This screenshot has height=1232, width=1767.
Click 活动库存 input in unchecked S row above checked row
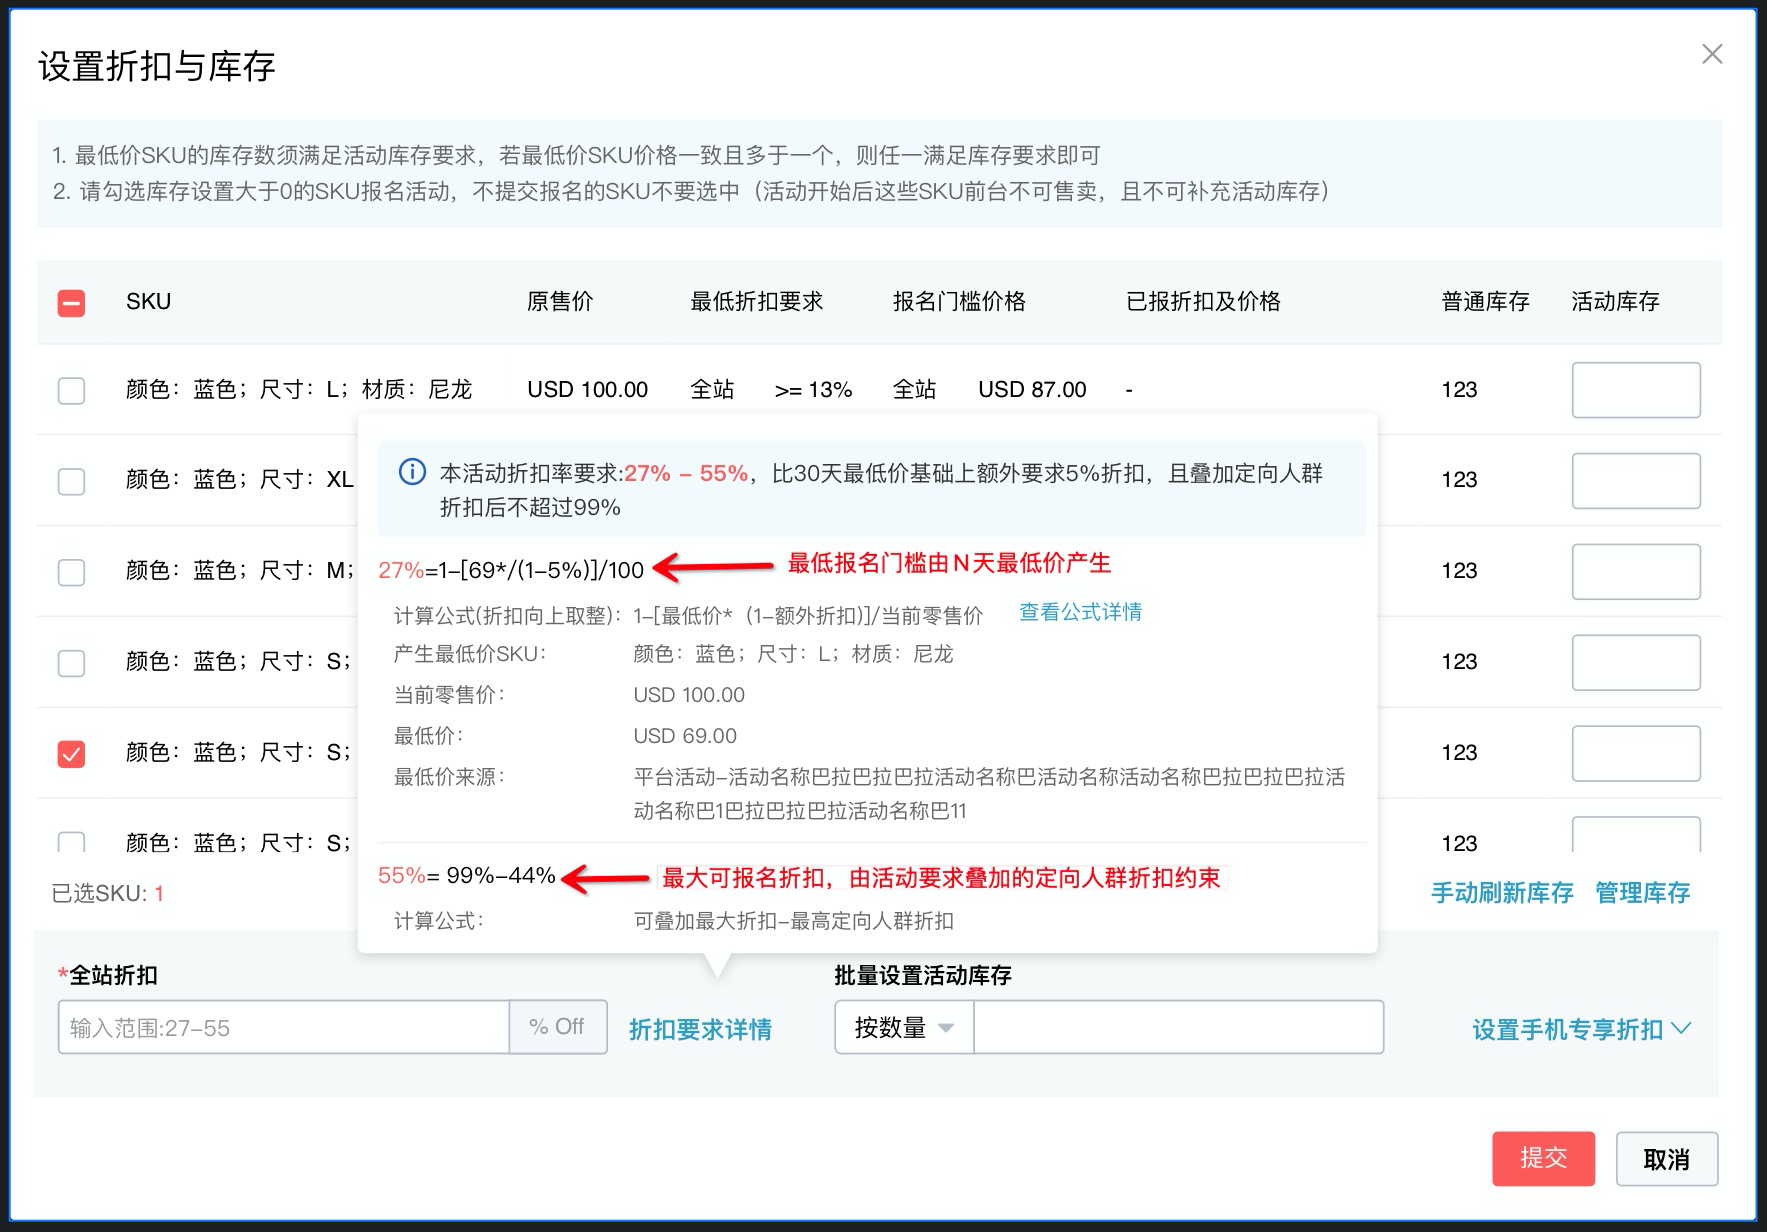pyautogui.click(x=1636, y=663)
